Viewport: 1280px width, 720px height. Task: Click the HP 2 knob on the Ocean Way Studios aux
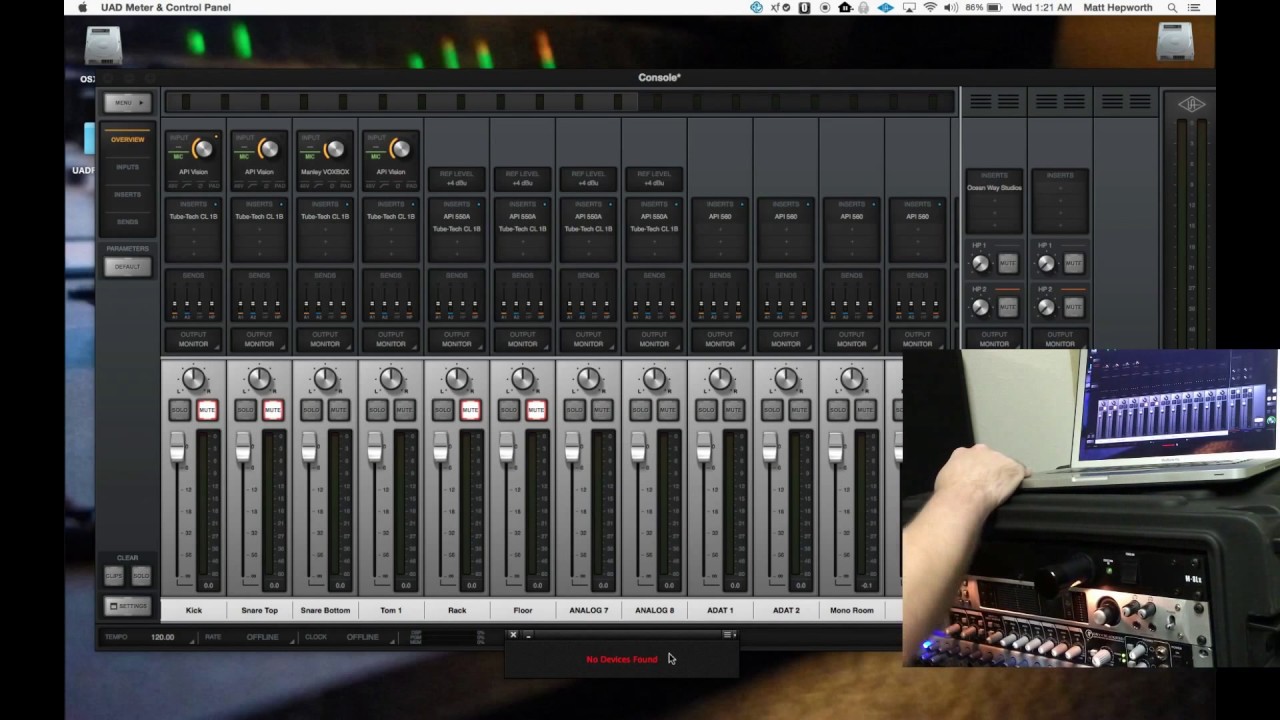[x=980, y=308]
